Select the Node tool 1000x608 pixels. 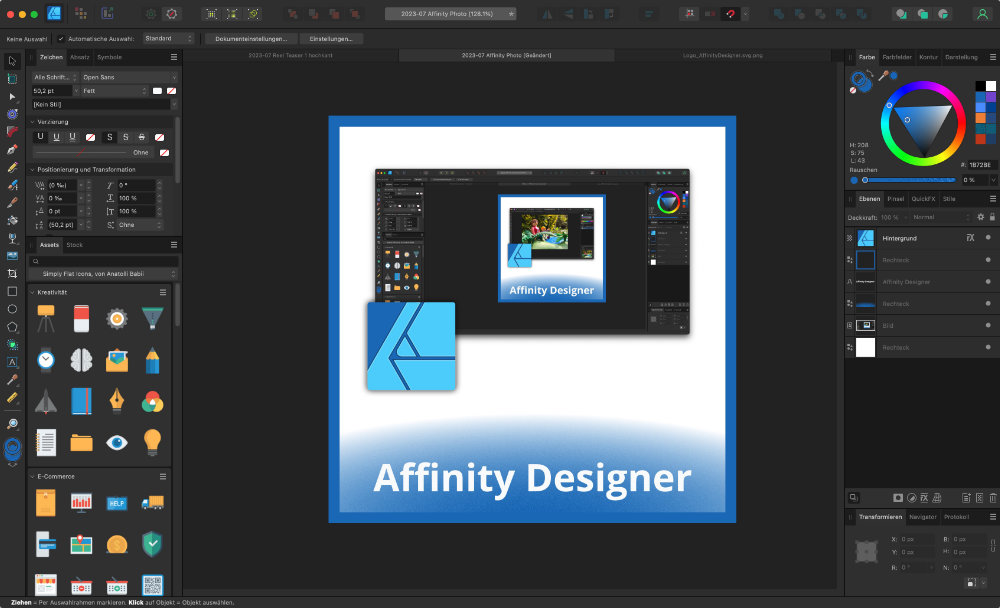click(x=12, y=96)
